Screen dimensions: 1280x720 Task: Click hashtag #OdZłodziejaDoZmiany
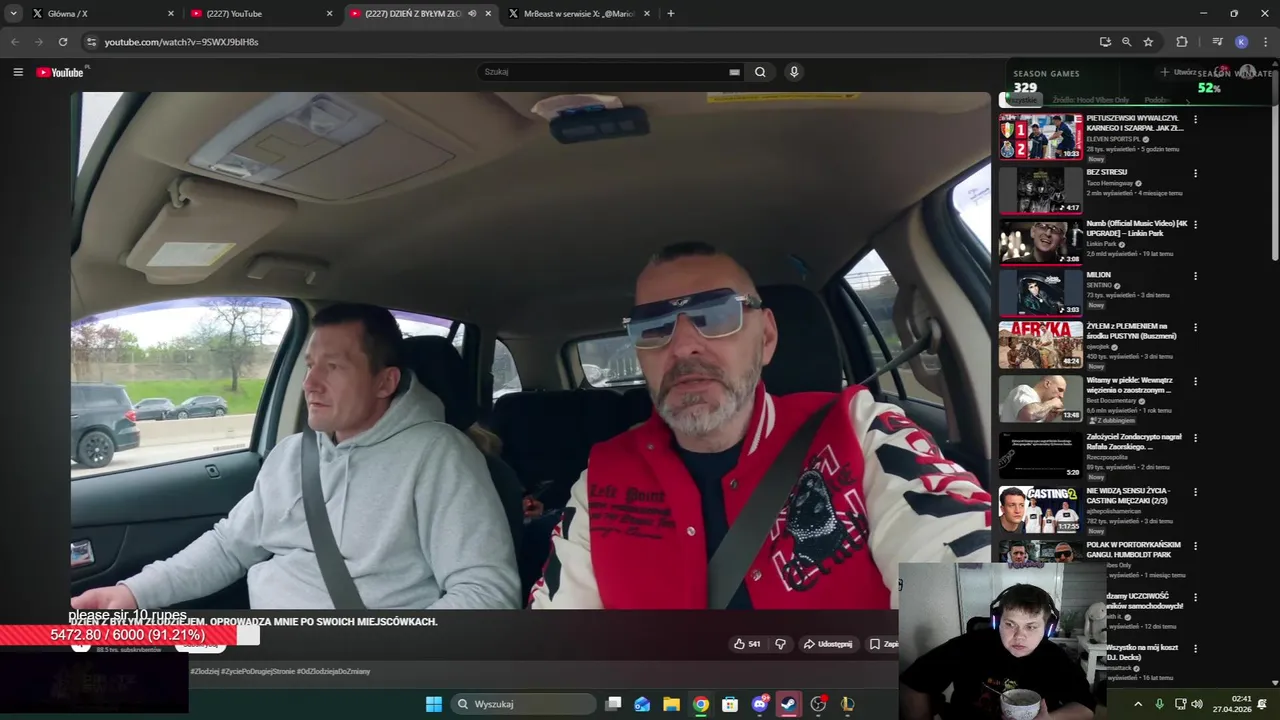click(x=333, y=671)
